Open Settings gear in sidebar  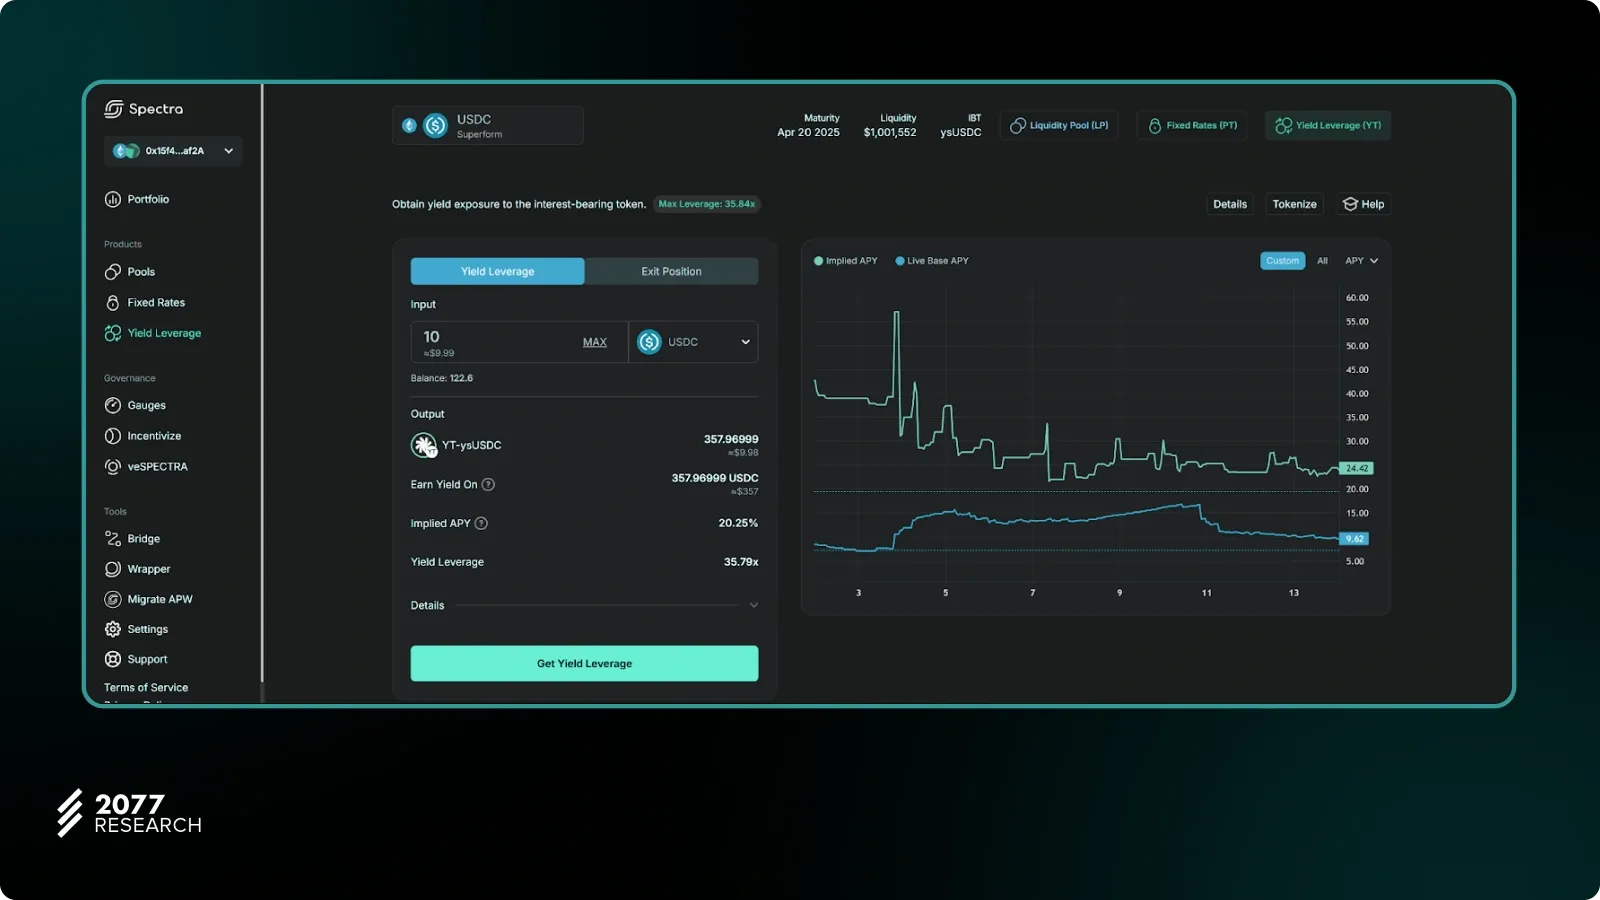click(113, 629)
